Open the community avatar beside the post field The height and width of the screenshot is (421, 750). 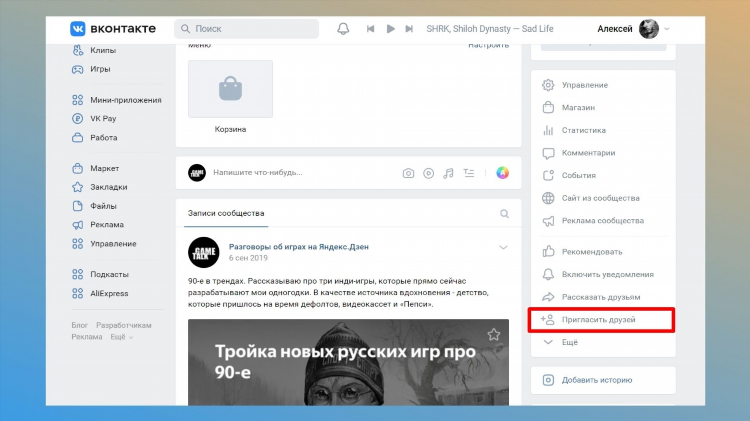click(x=197, y=173)
